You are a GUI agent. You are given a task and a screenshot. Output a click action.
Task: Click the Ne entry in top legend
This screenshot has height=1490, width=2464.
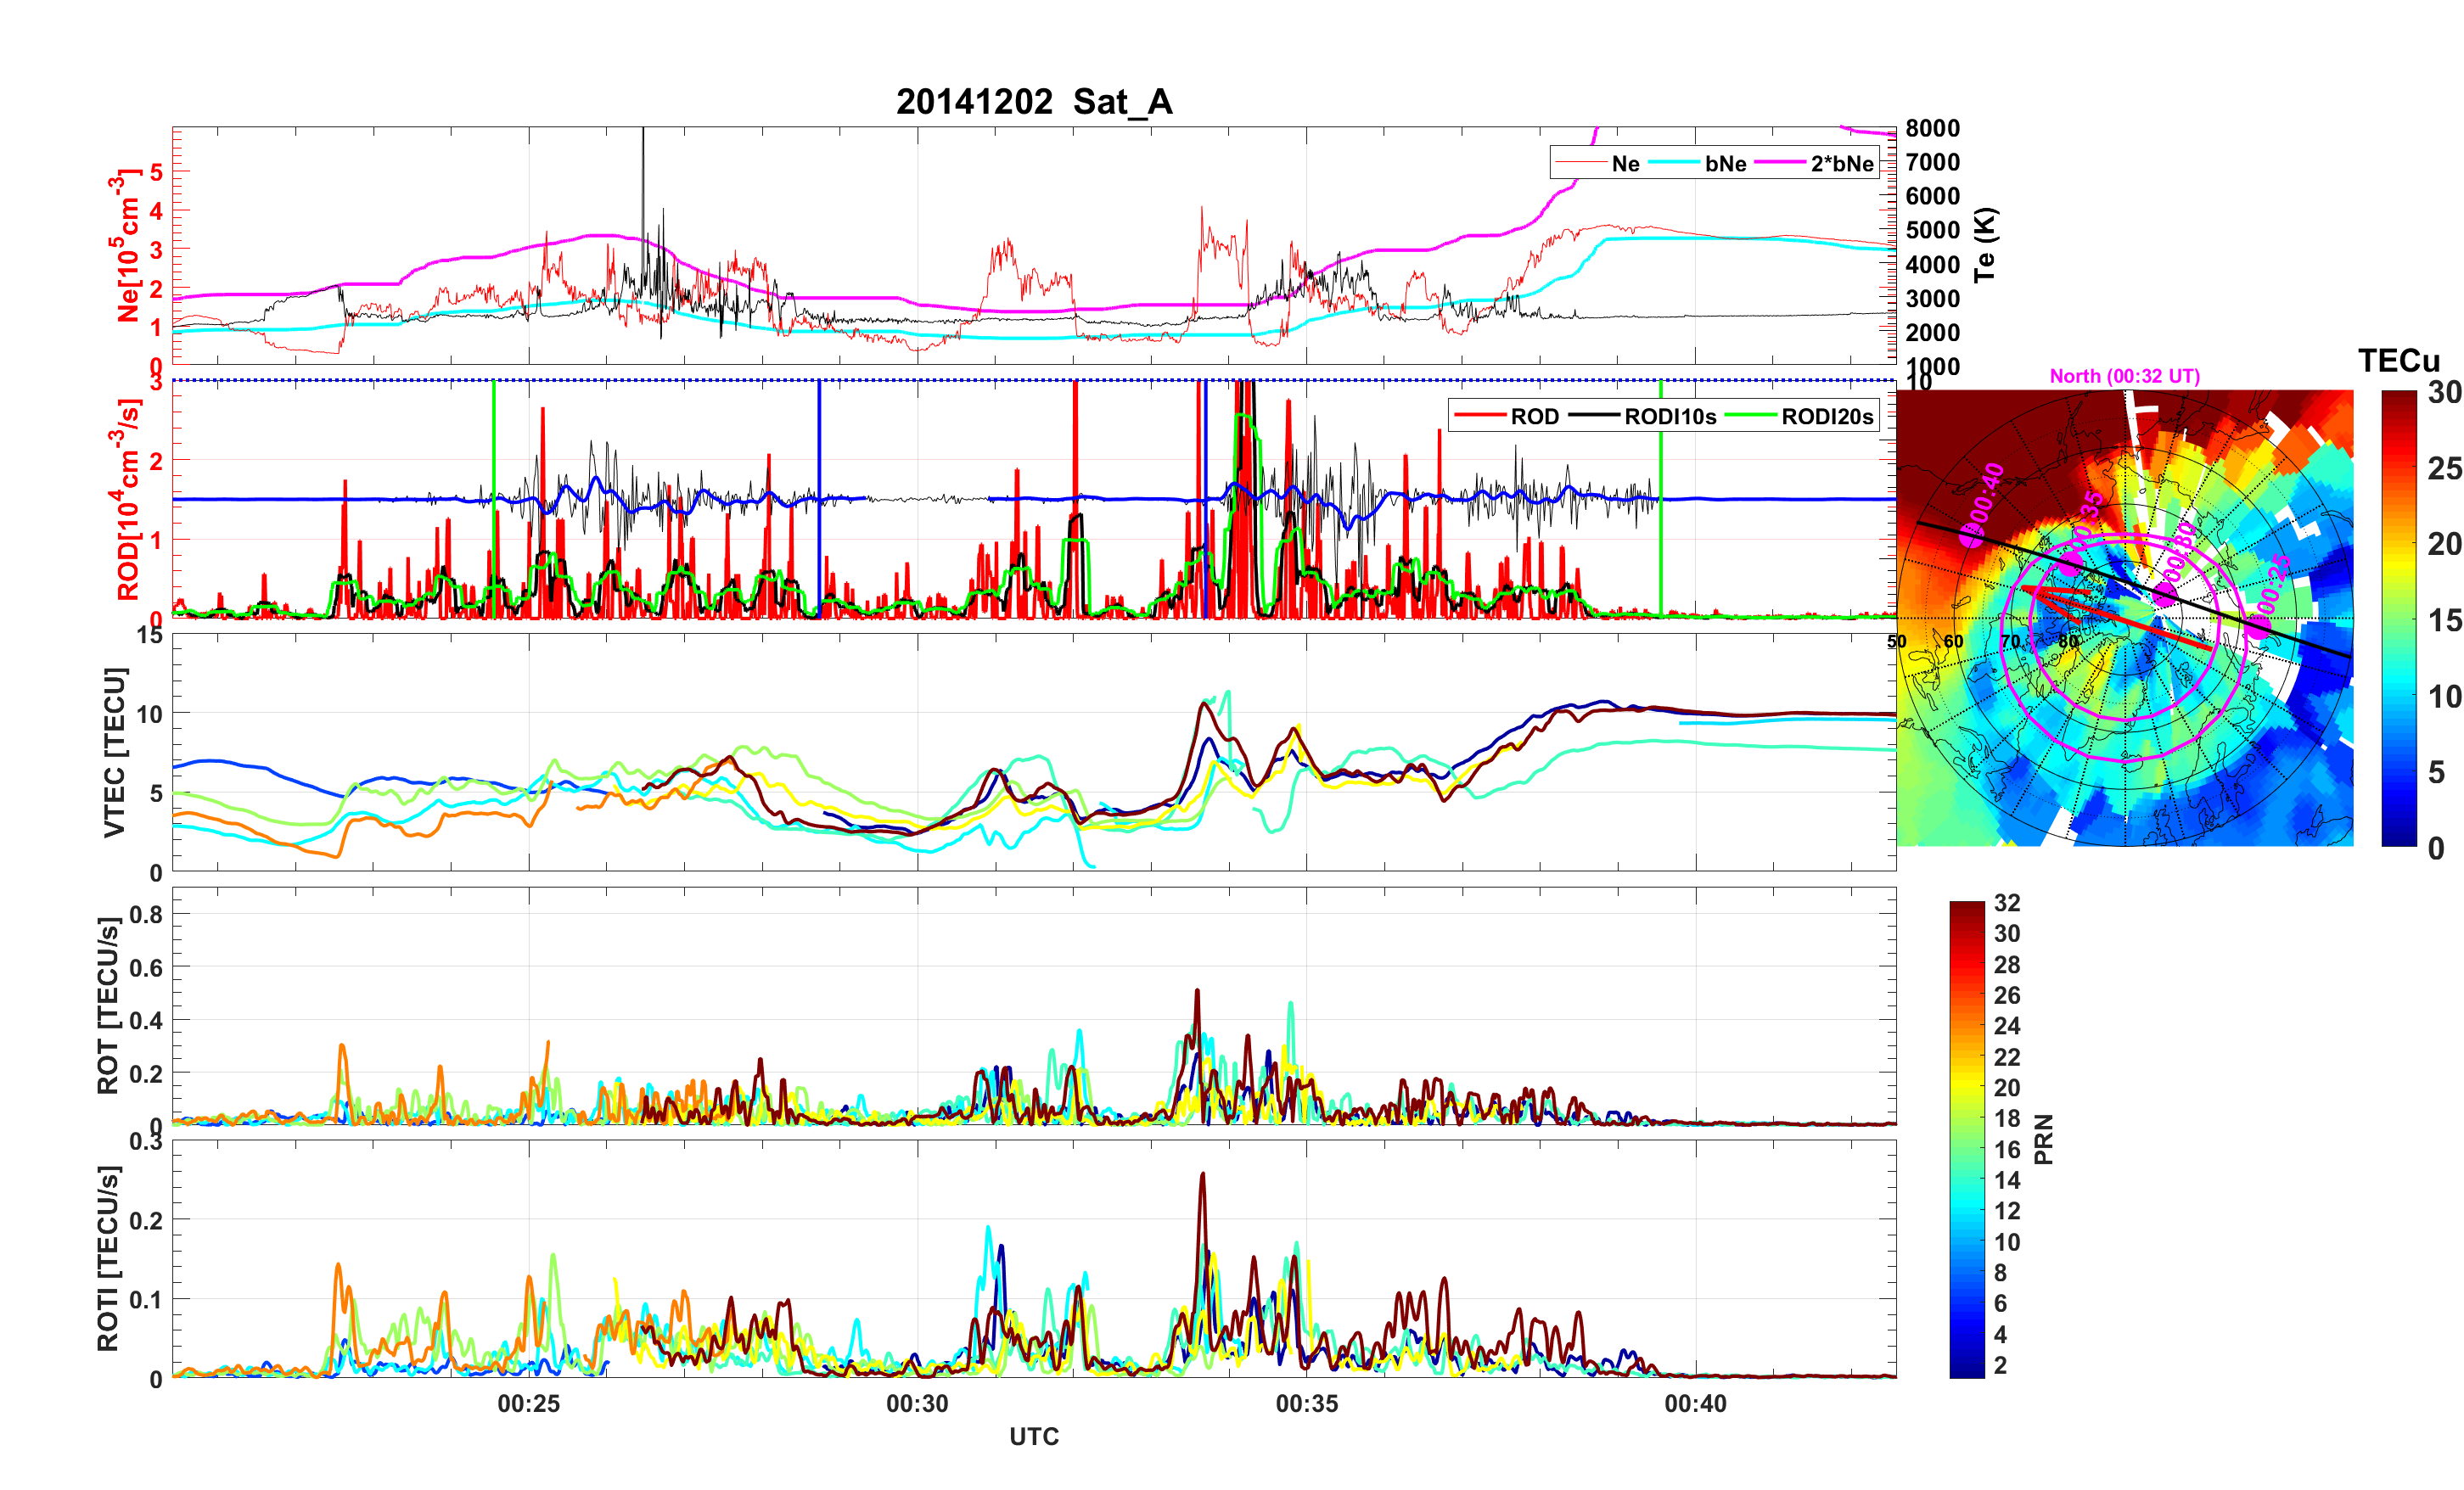coord(1625,164)
